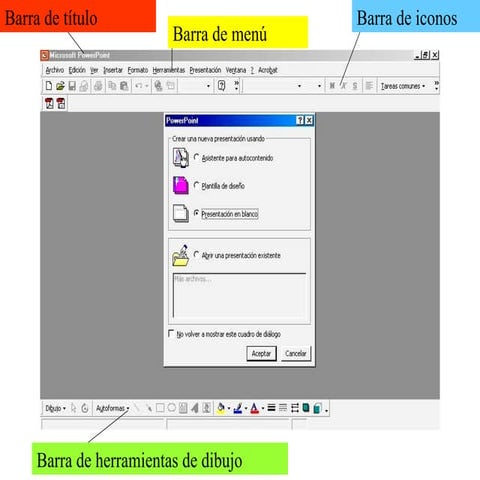
Task: Click the Copy icon in standard toolbar
Action: click(x=112, y=86)
